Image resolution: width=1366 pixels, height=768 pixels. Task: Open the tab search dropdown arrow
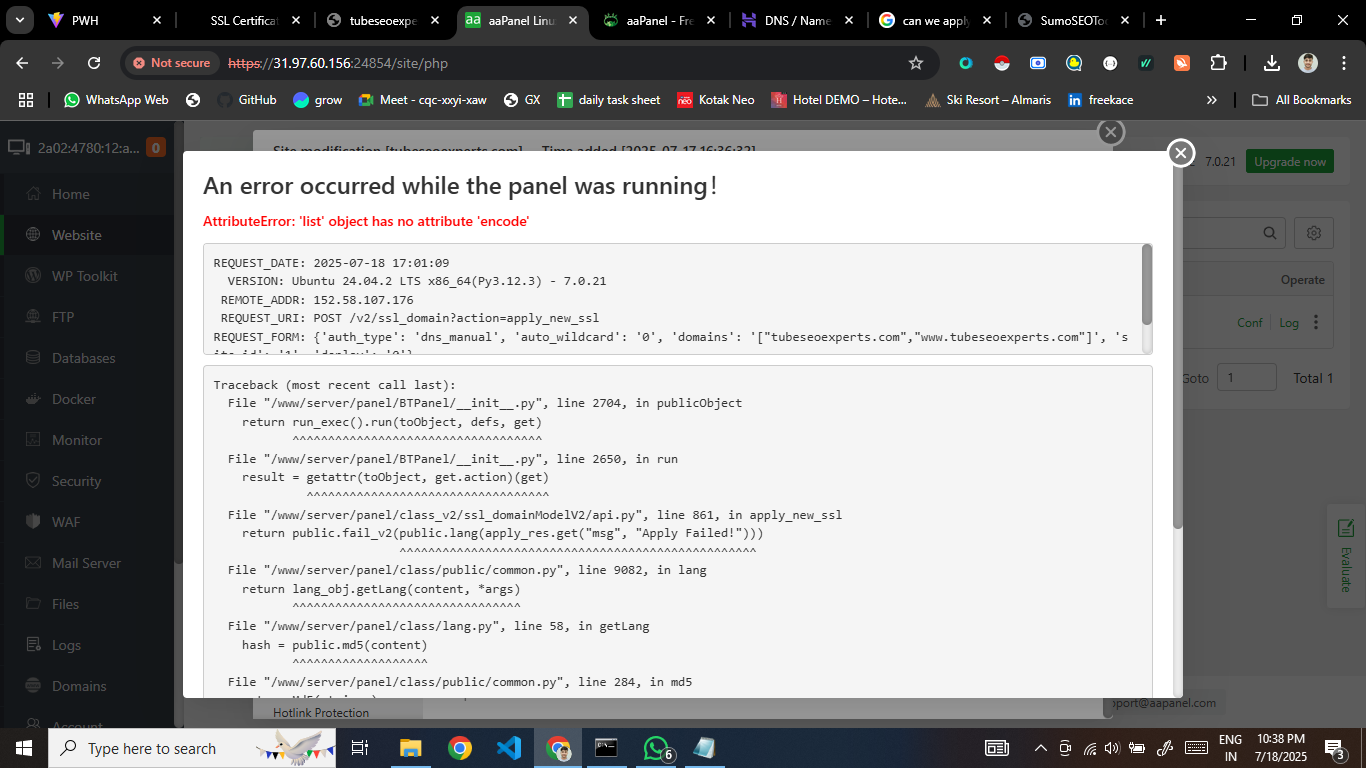(19, 20)
